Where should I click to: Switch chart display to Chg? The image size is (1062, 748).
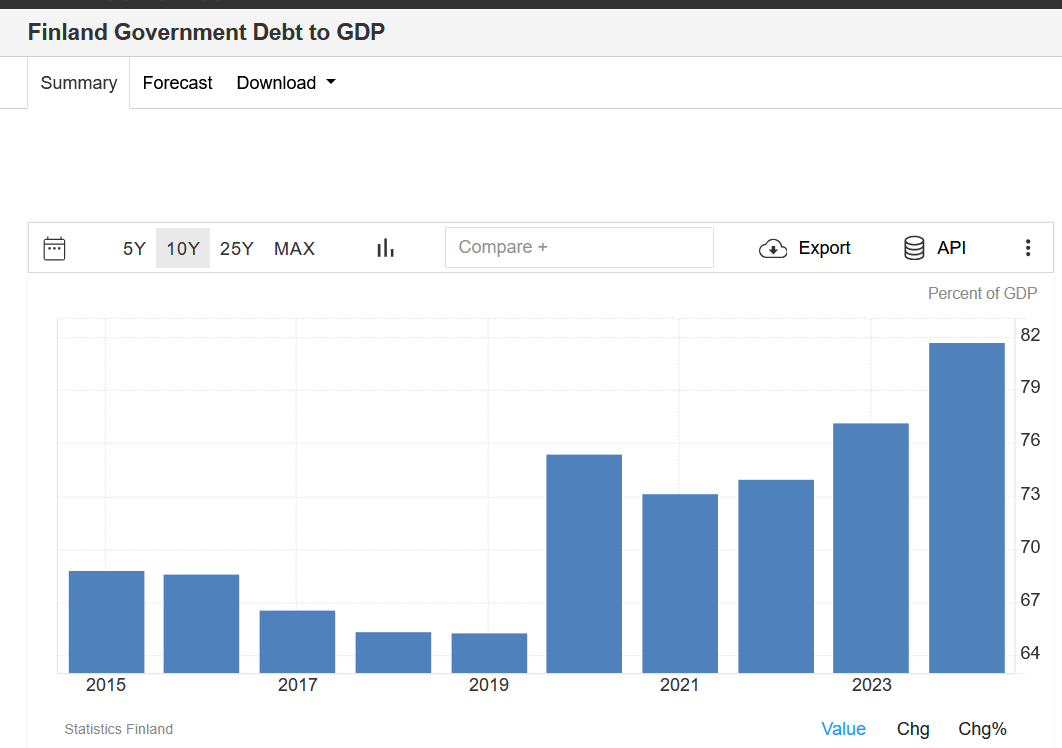(913, 729)
